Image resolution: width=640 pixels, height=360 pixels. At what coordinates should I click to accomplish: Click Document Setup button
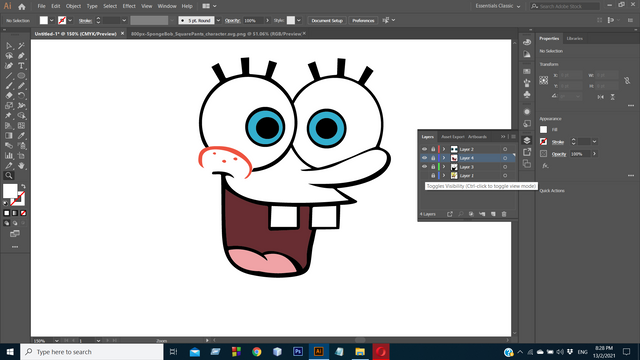click(327, 20)
